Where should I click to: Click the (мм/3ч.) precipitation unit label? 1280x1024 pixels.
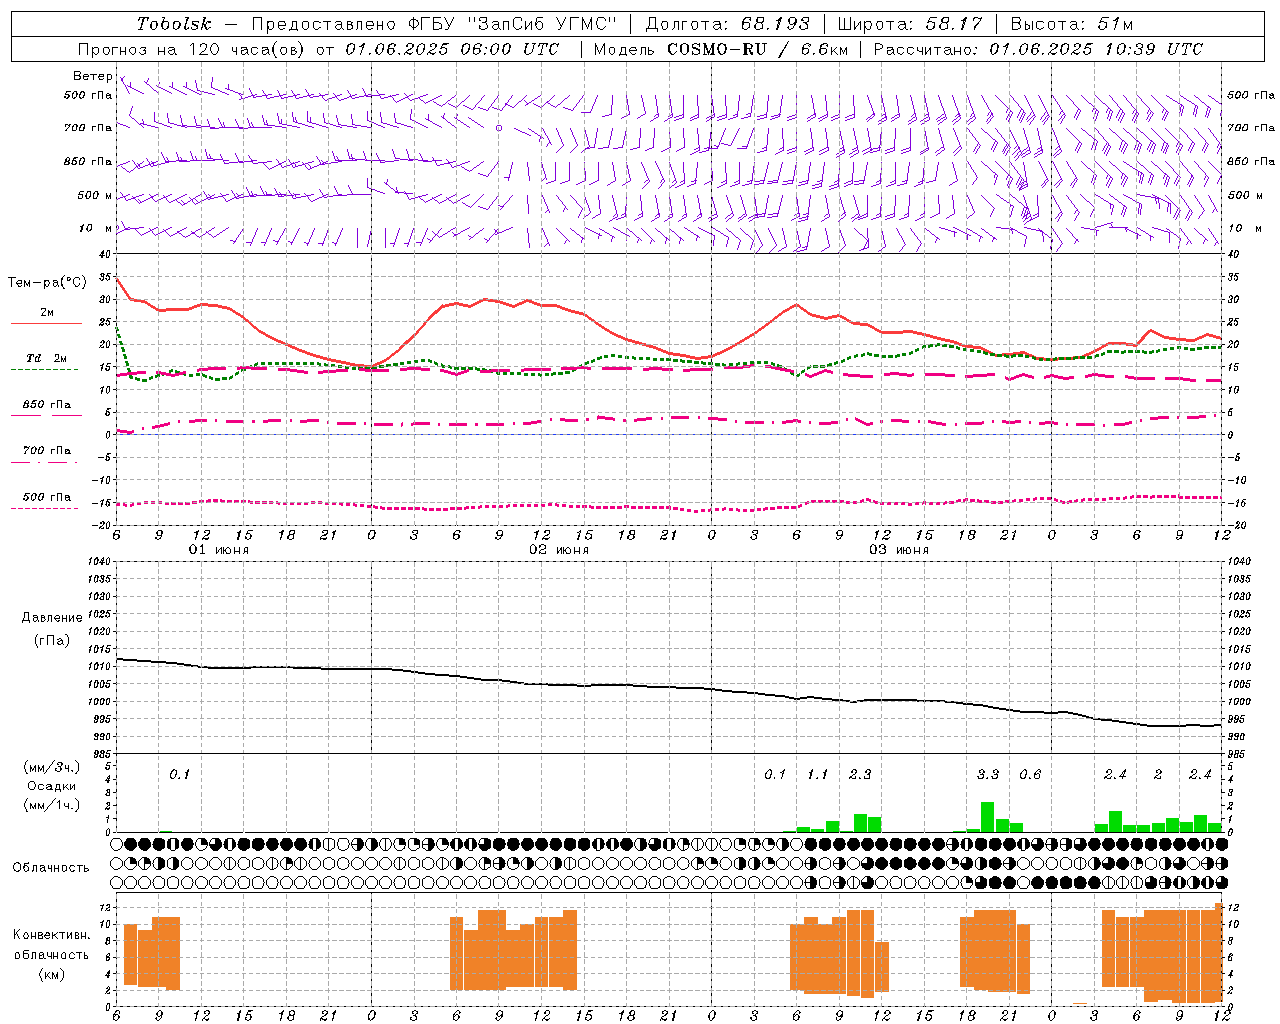click(x=52, y=767)
